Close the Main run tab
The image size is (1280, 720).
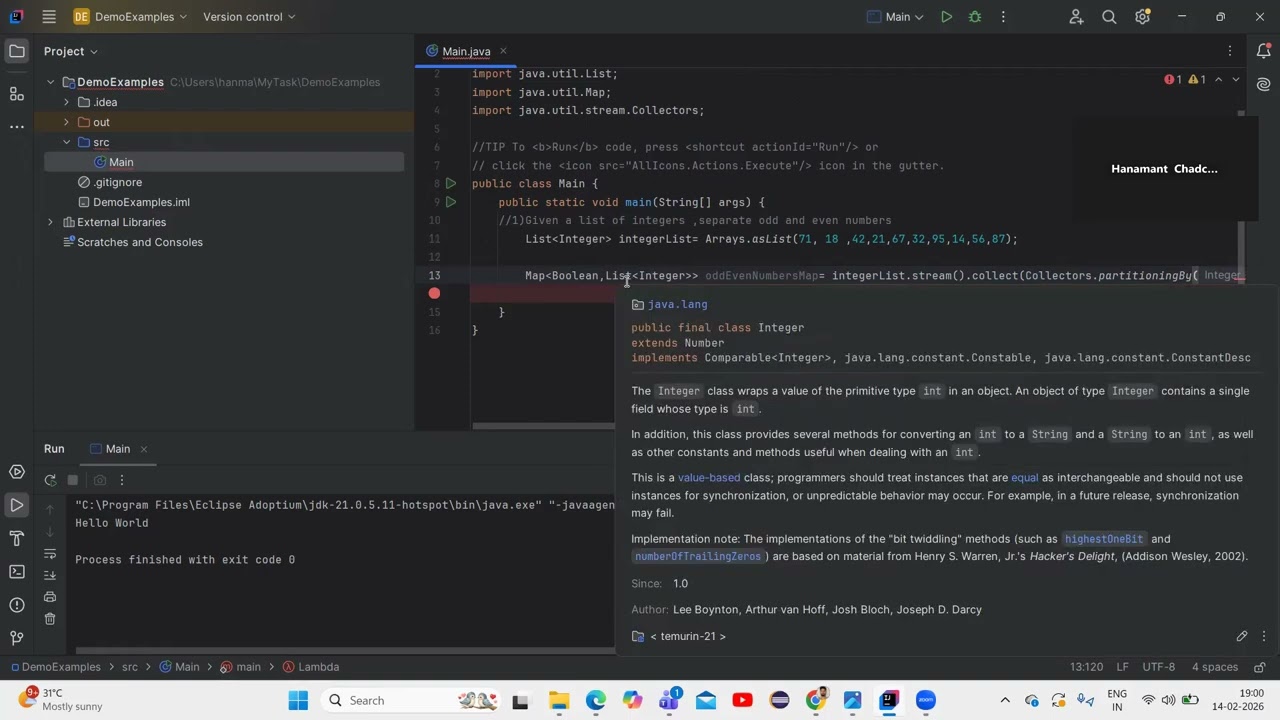(x=143, y=449)
